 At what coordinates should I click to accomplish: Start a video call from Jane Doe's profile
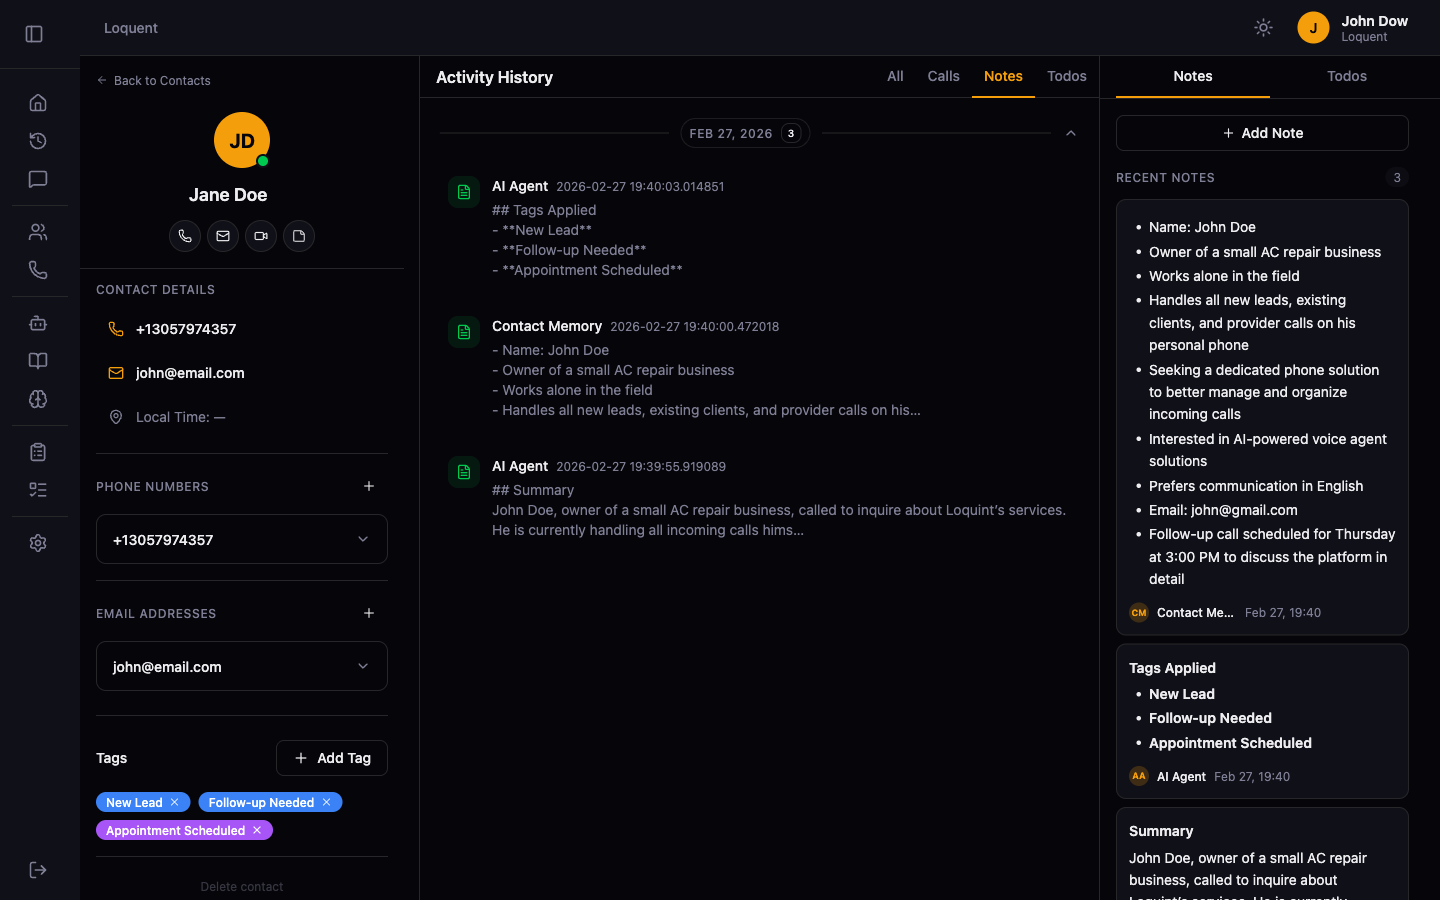click(x=261, y=236)
